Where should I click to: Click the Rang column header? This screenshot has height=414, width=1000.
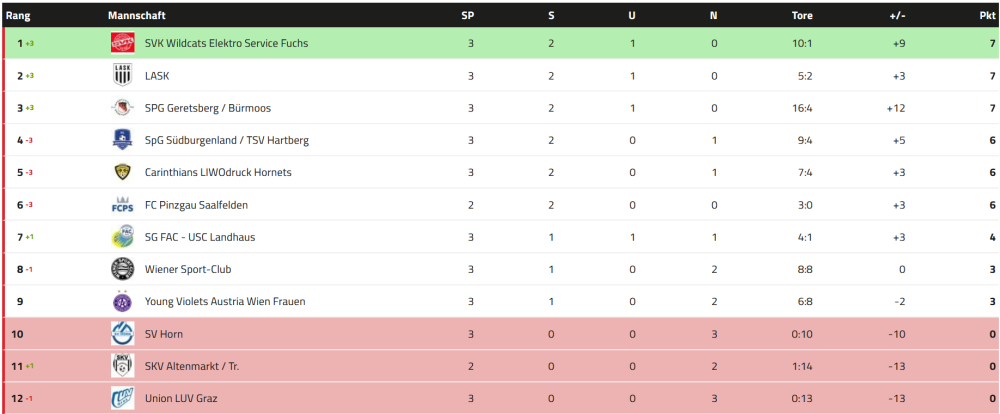click(x=17, y=16)
